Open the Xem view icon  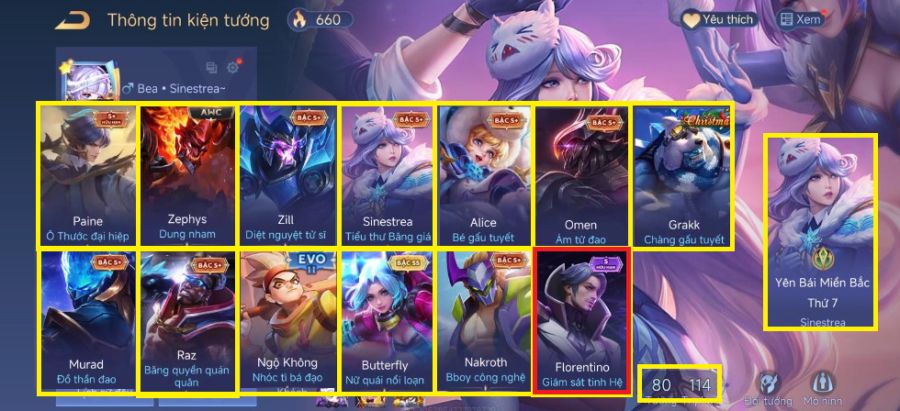tap(800, 19)
